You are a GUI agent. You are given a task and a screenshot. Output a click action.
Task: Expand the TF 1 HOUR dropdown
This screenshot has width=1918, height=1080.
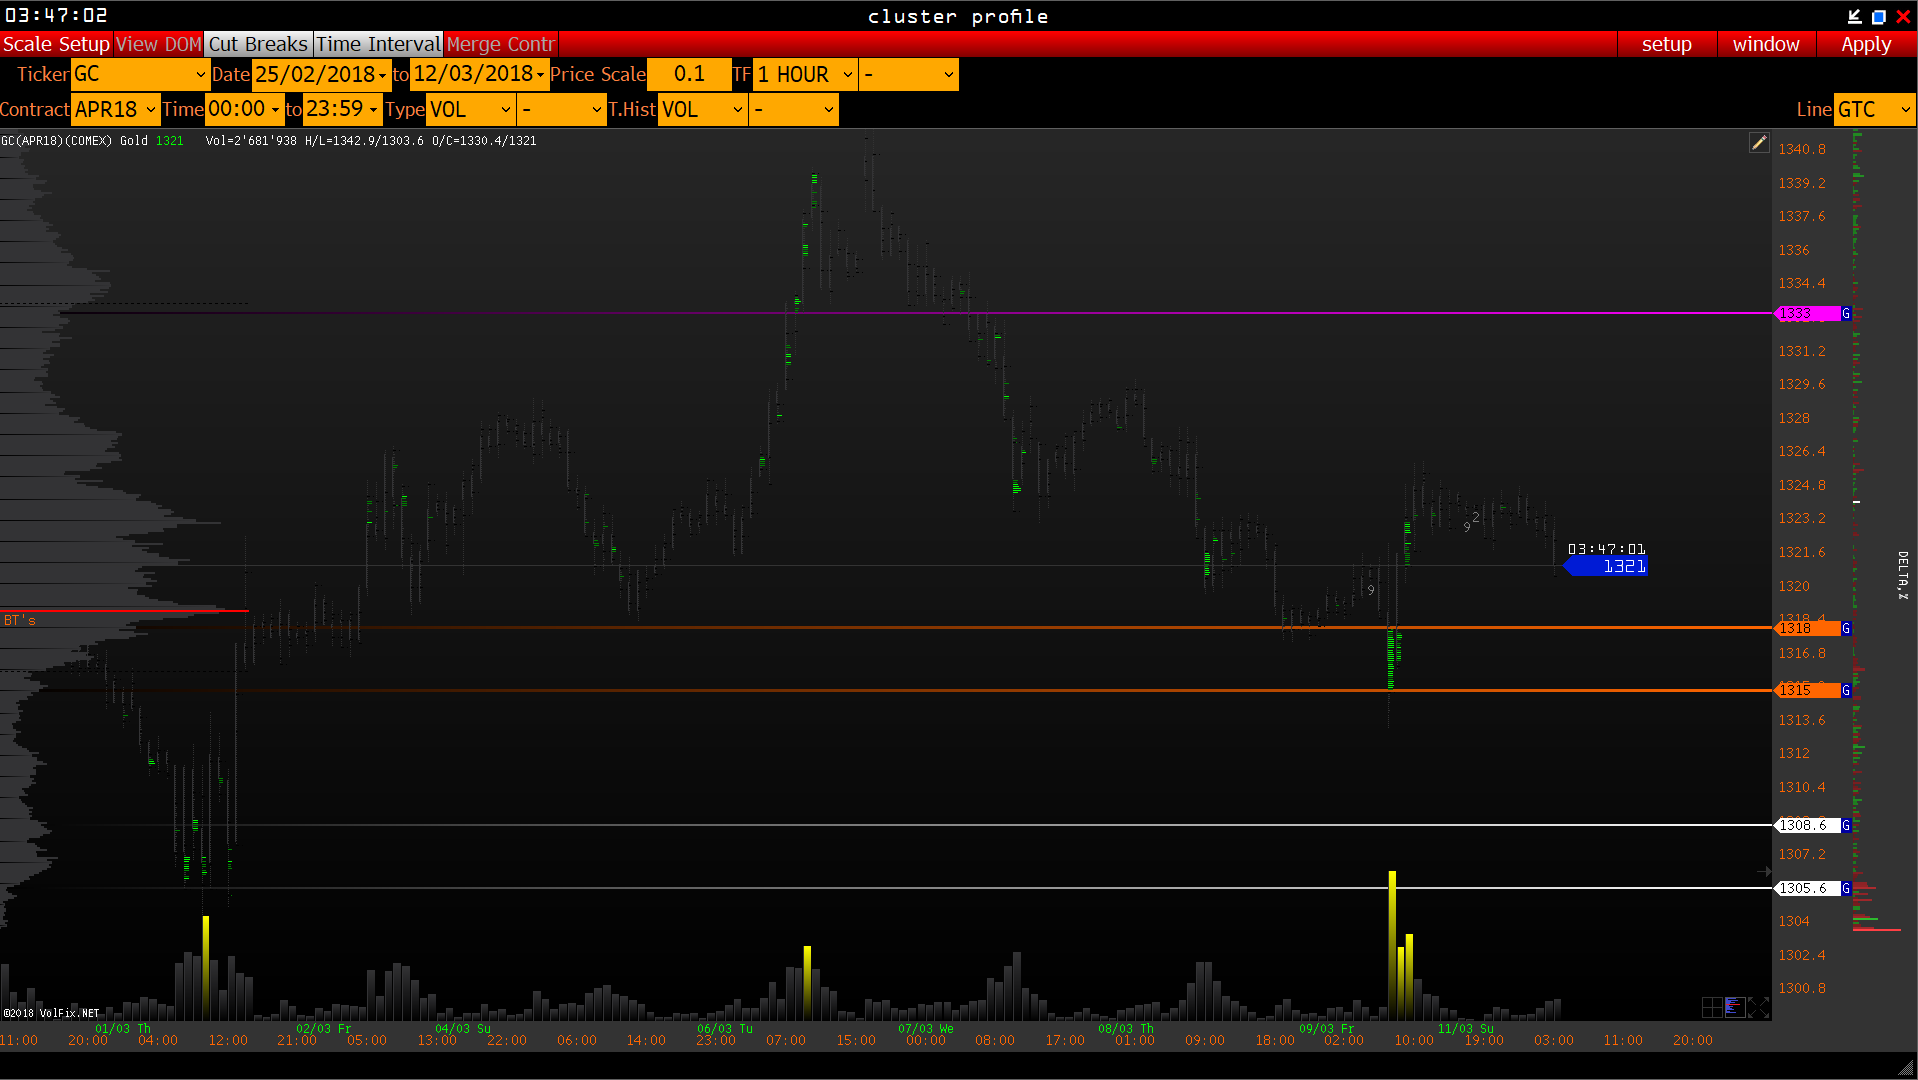click(805, 75)
